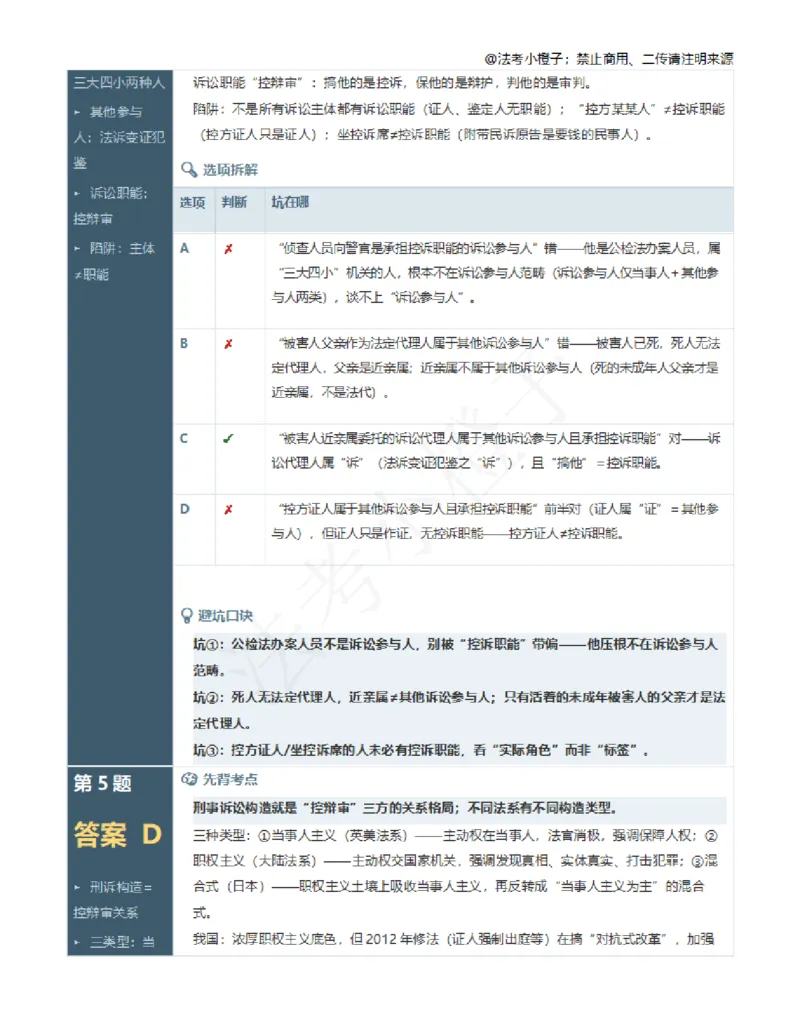The height and width of the screenshot is (1035, 800).
Task: Click the sidebar title 三大四小两种人
Action: (x=119, y=83)
